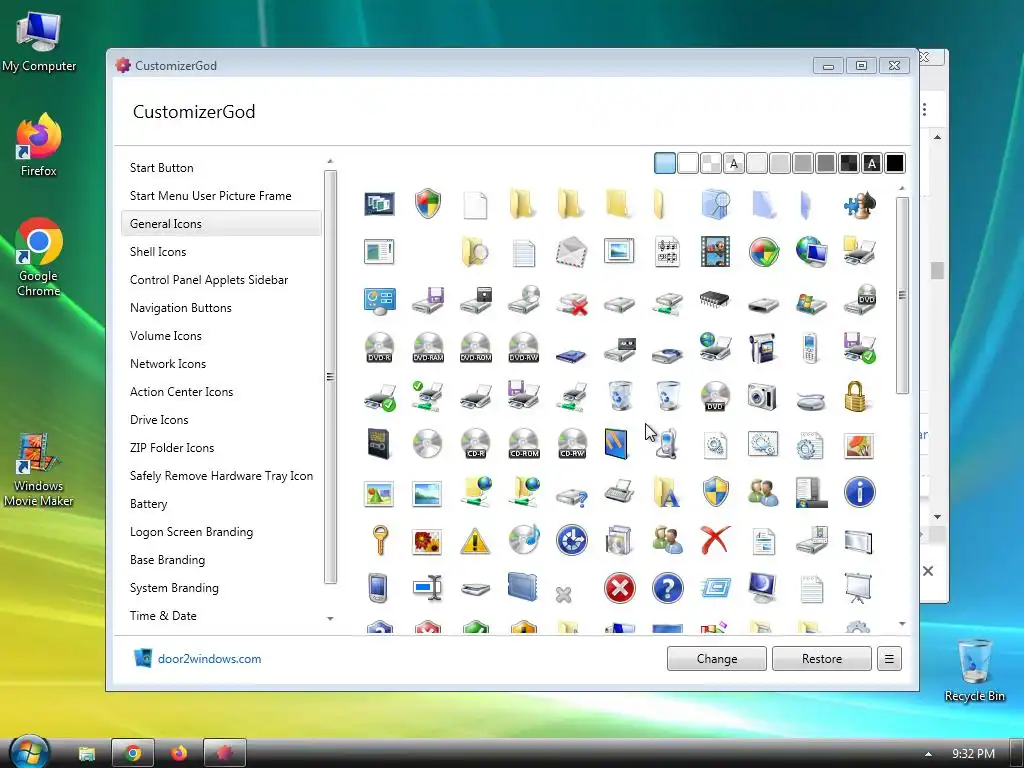Select Action Center Icons in the sidebar

pos(181,392)
